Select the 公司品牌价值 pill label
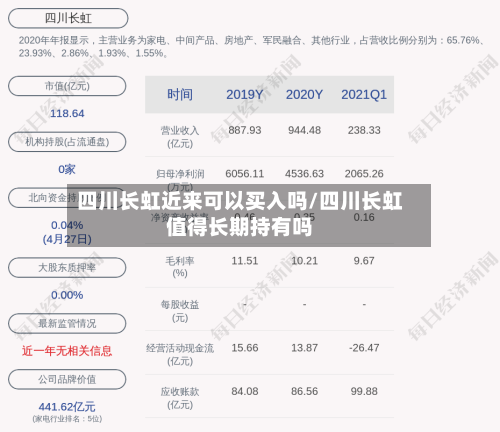This screenshot has height=432, width=500. [x=67, y=379]
